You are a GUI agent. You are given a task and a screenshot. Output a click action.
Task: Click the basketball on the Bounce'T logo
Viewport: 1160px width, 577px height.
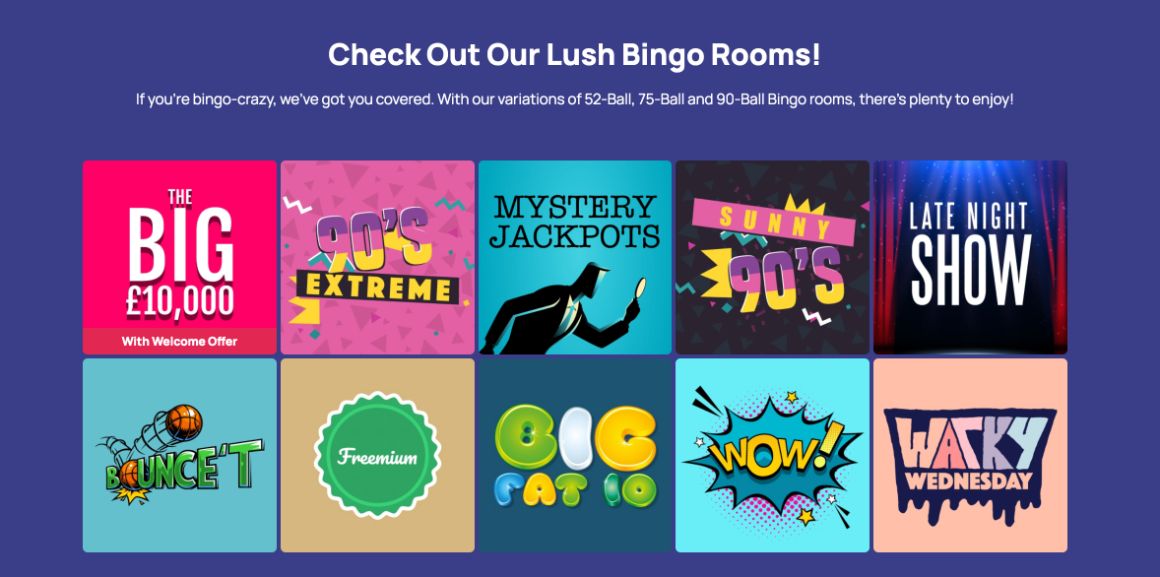[183, 422]
